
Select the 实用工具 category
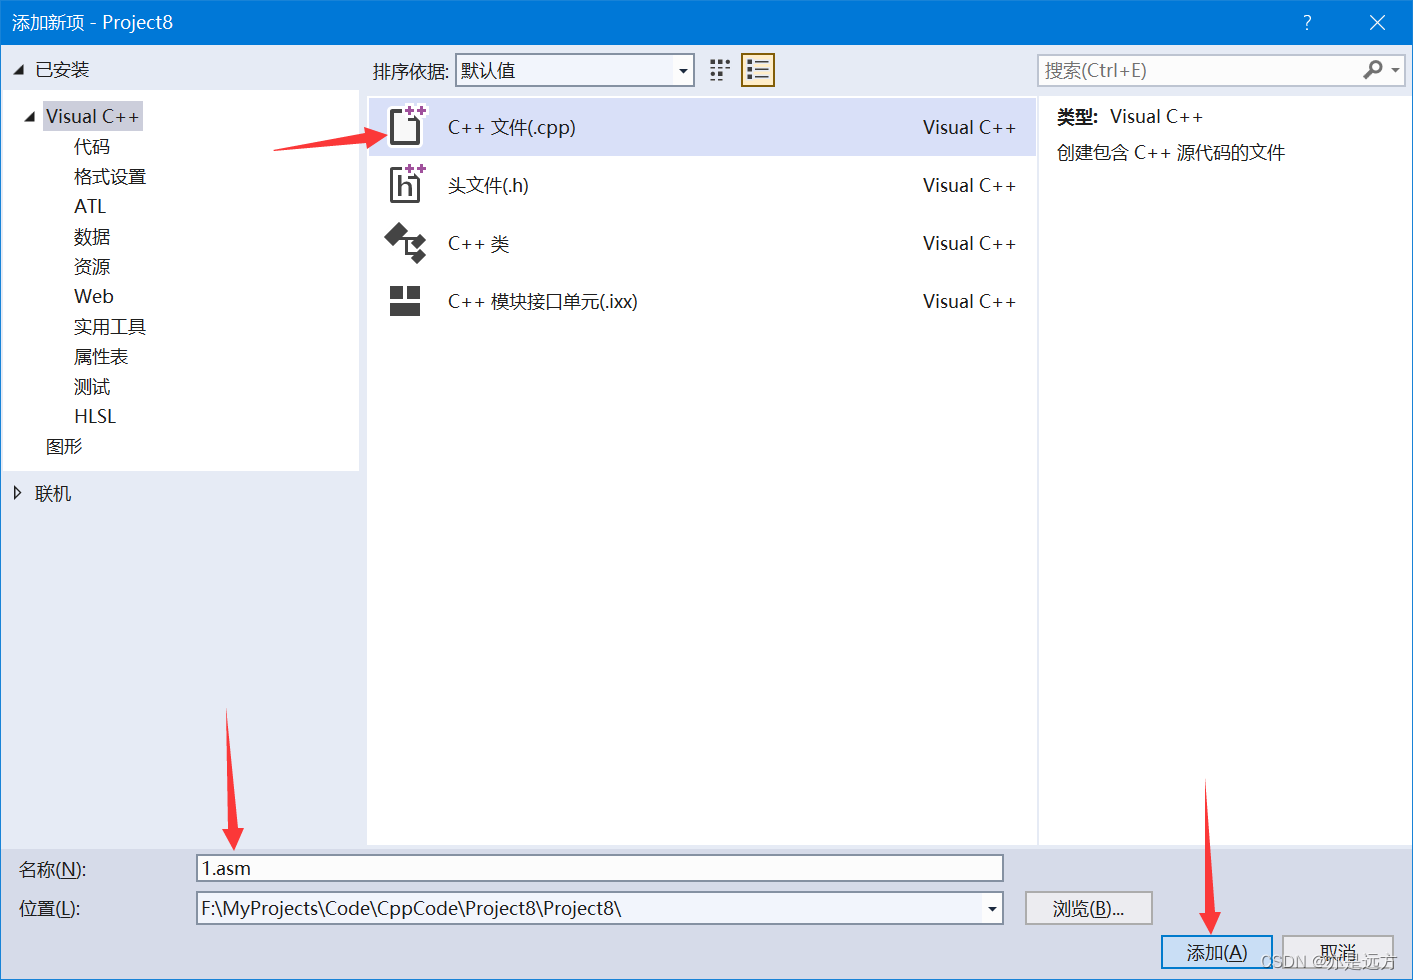[110, 327]
